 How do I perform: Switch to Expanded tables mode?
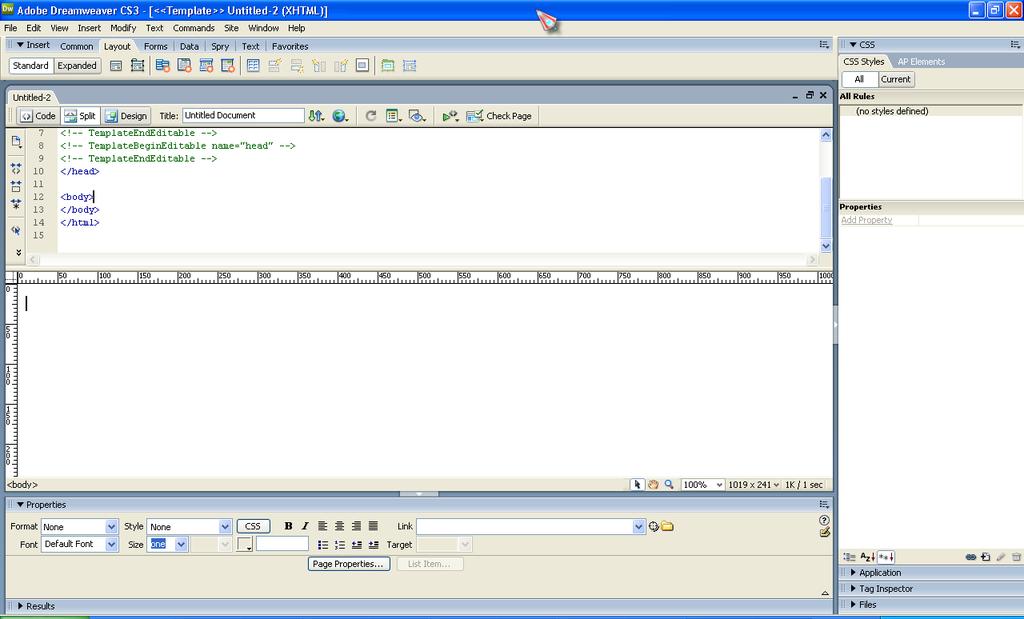(x=77, y=66)
